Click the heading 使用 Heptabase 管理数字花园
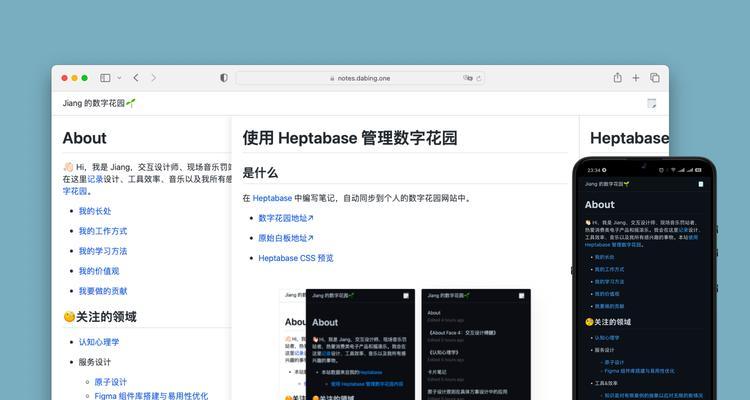 (350, 138)
